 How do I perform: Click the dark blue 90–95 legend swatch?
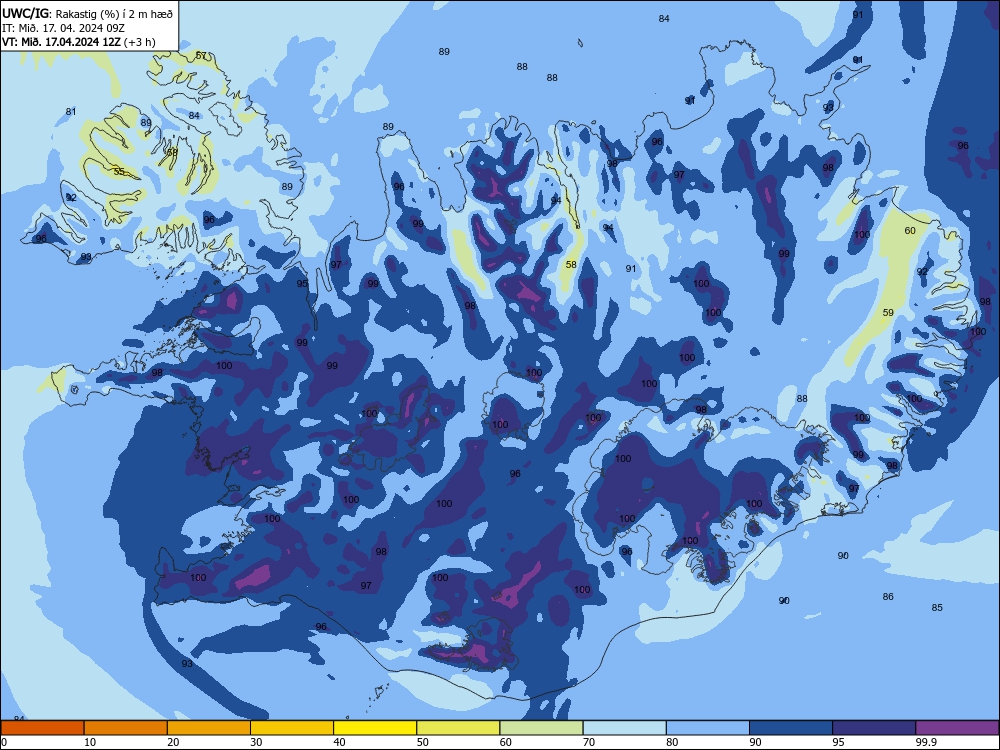[x=791, y=728]
